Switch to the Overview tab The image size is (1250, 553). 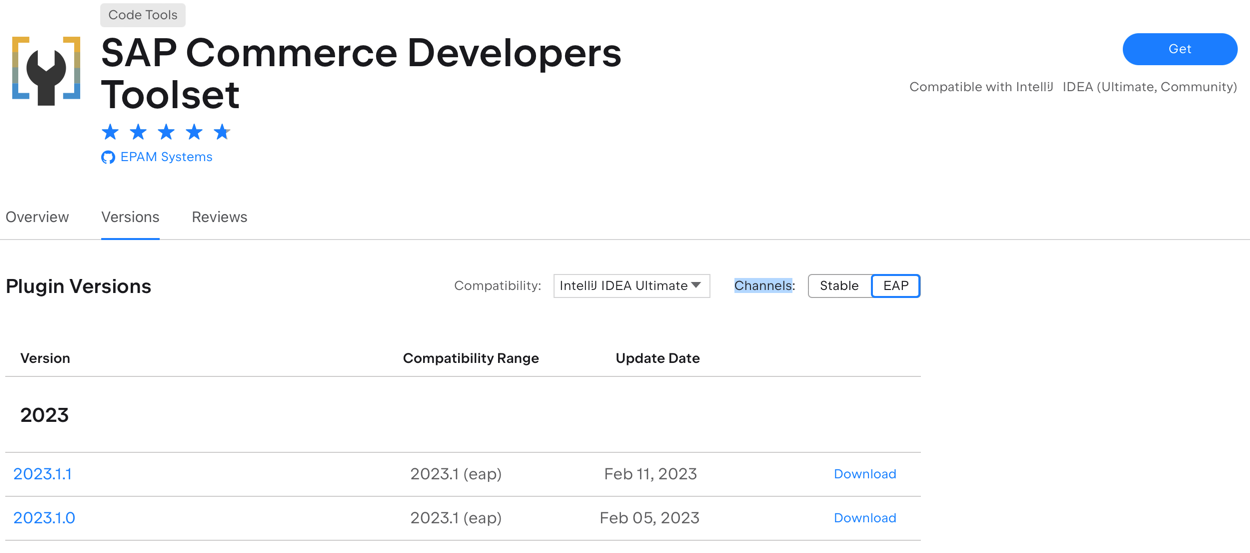coord(37,217)
